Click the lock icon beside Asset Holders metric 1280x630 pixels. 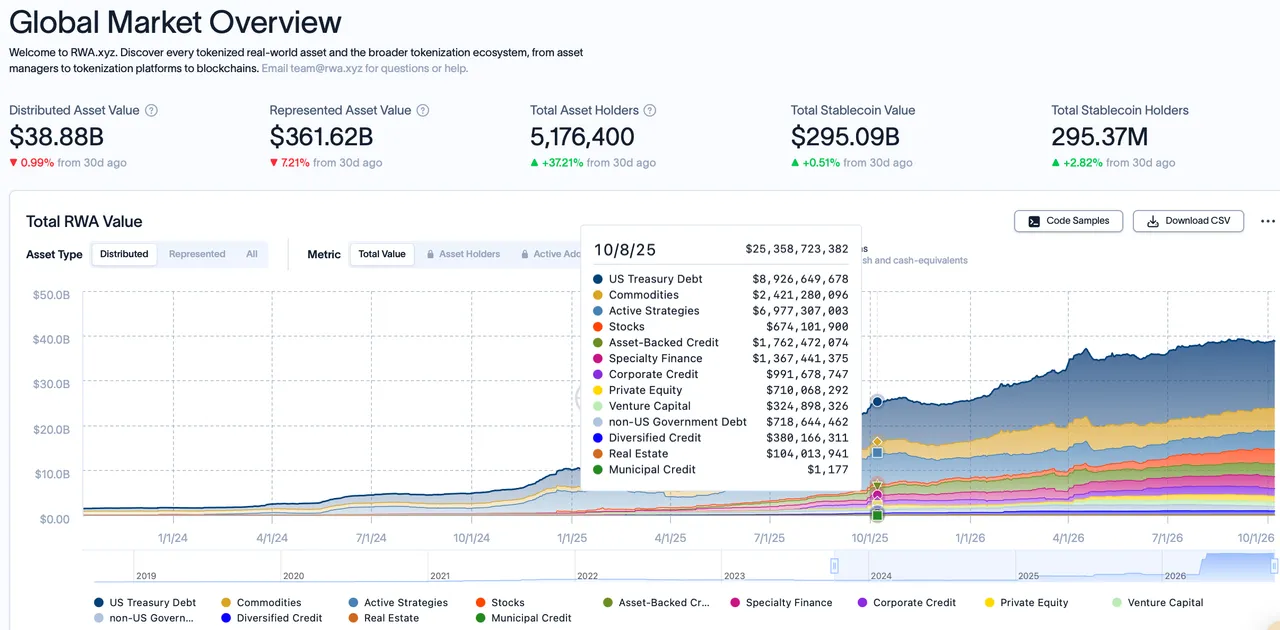pyautogui.click(x=431, y=254)
